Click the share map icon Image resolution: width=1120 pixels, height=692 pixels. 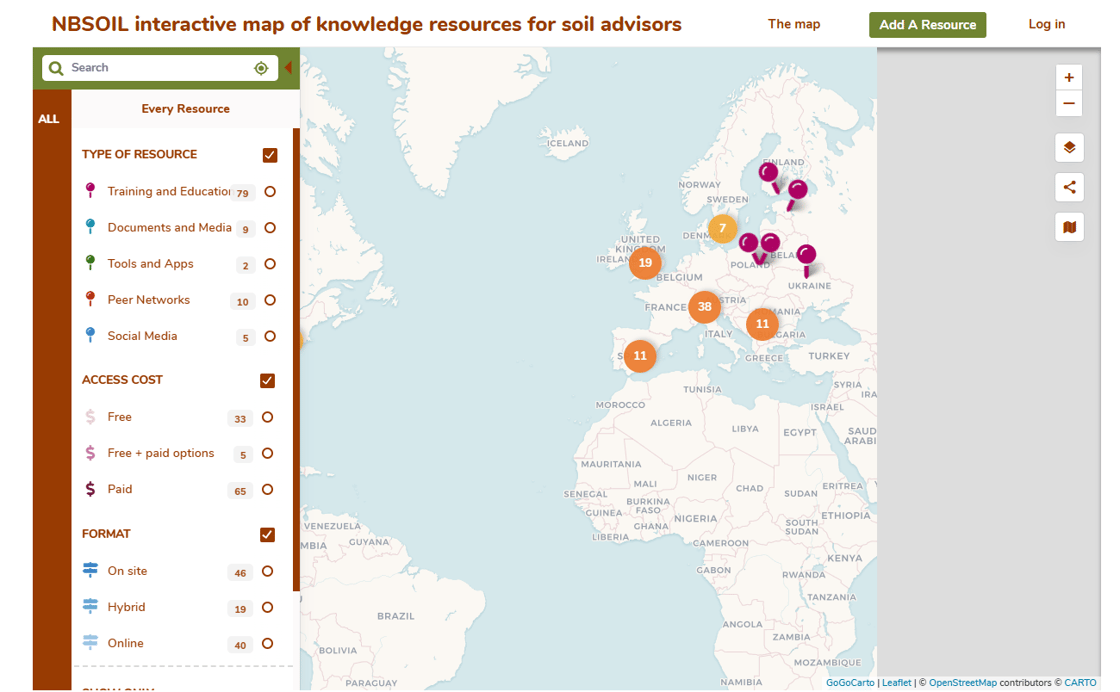(x=1068, y=187)
